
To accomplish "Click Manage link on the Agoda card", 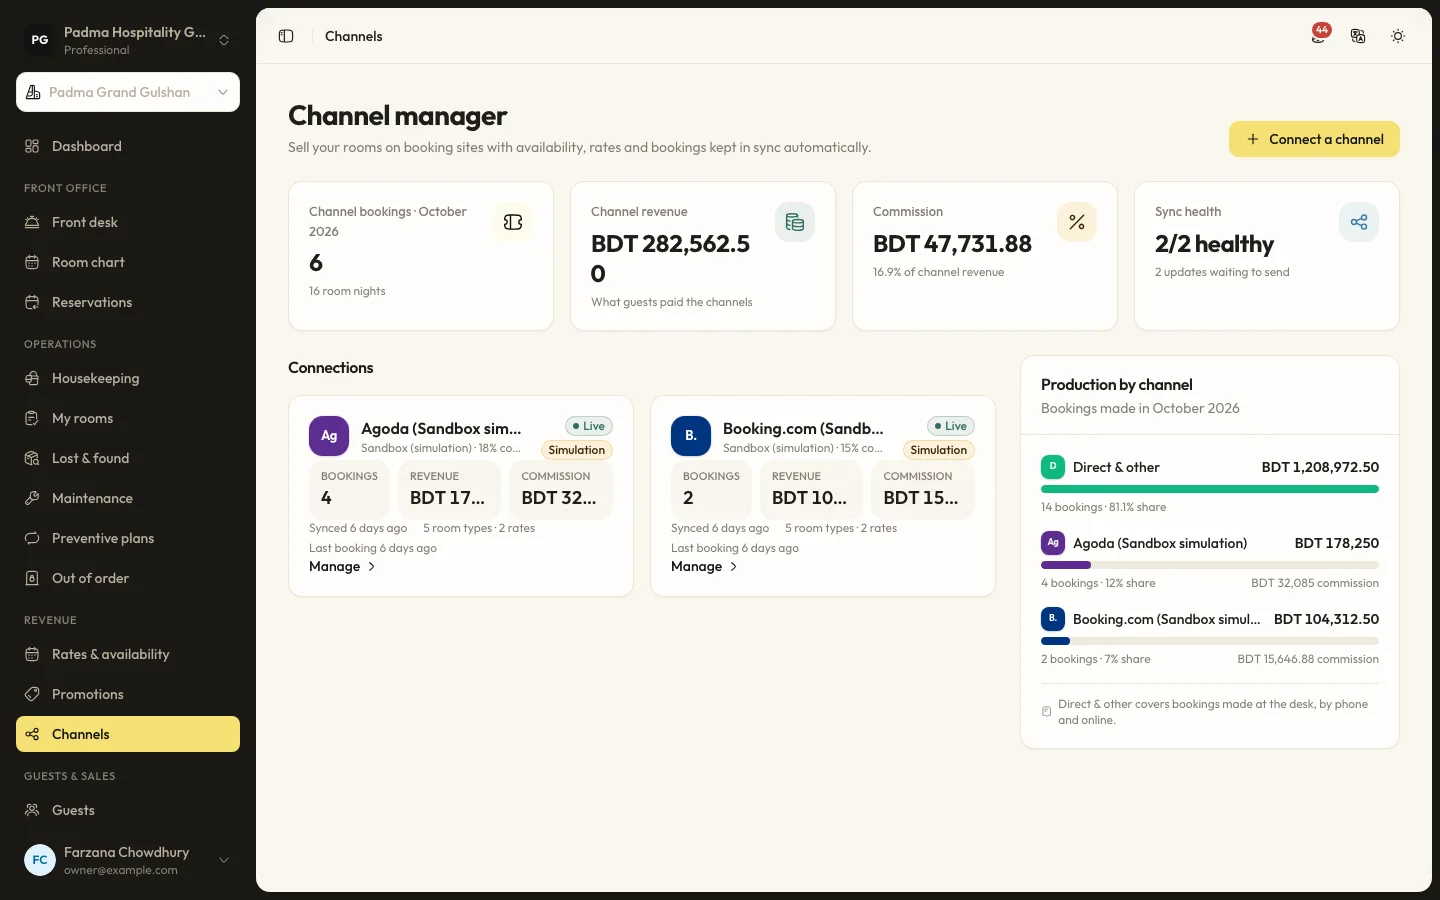I will [342, 567].
